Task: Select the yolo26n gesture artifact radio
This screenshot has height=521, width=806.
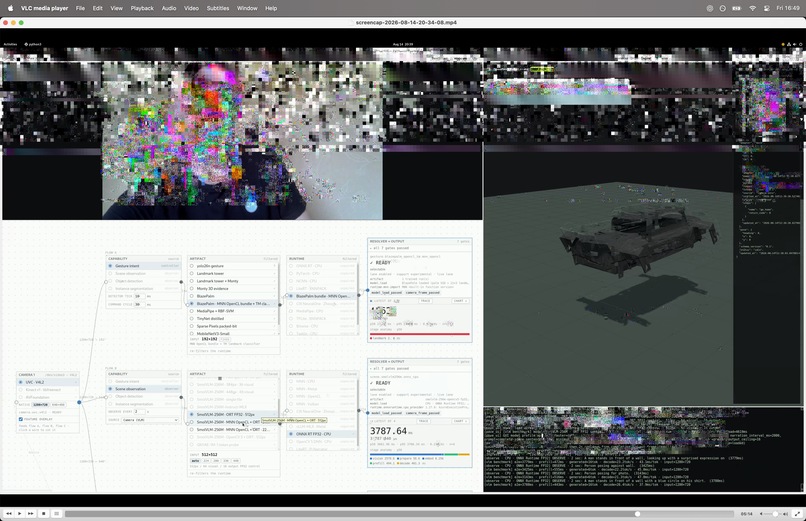Action: (192, 266)
